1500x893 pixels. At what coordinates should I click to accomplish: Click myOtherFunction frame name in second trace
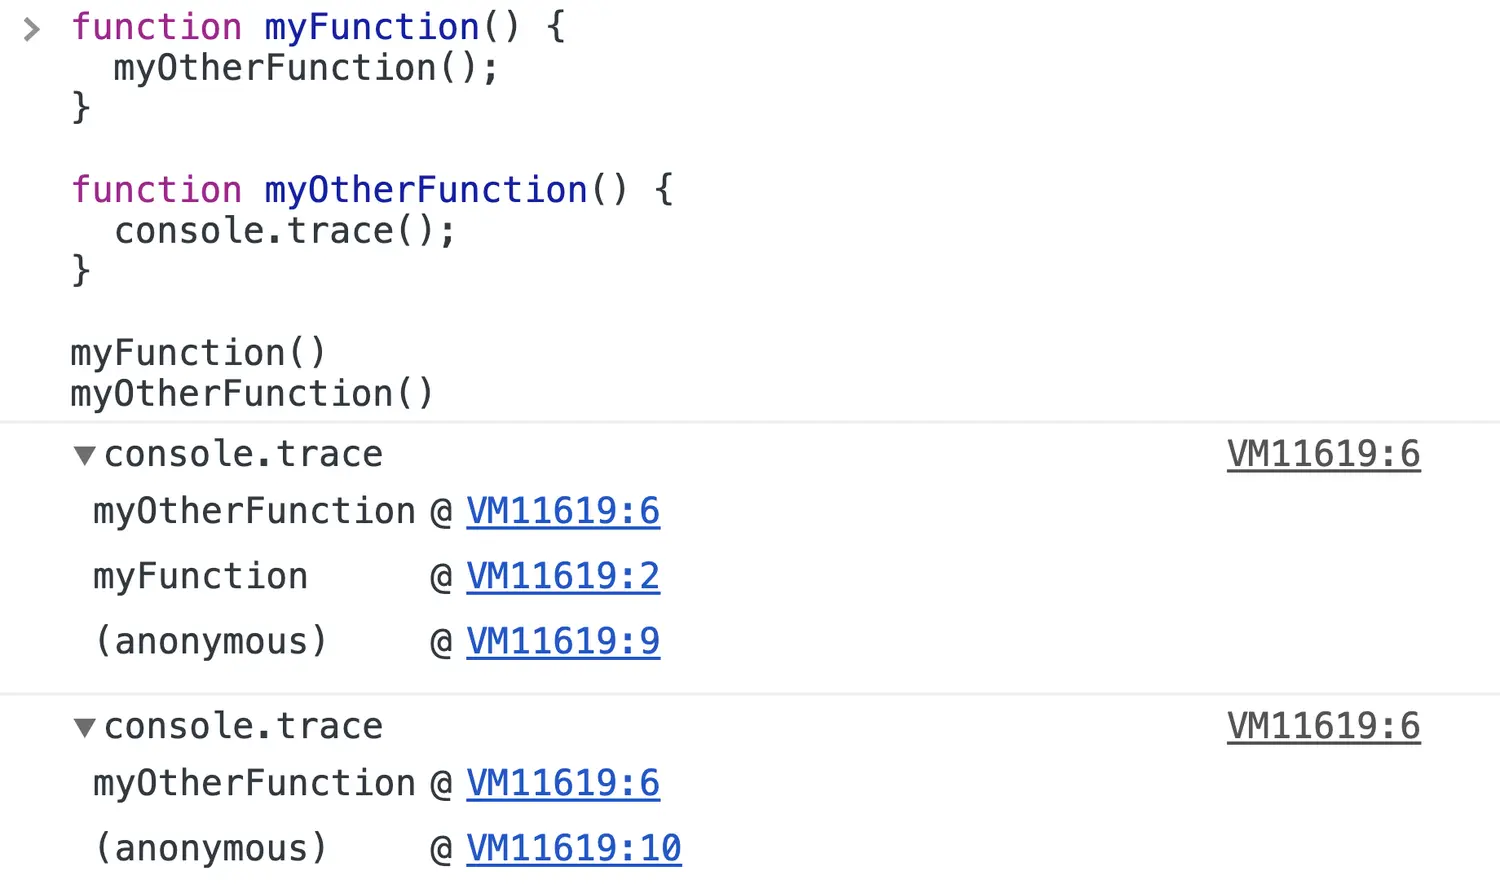tap(254, 784)
